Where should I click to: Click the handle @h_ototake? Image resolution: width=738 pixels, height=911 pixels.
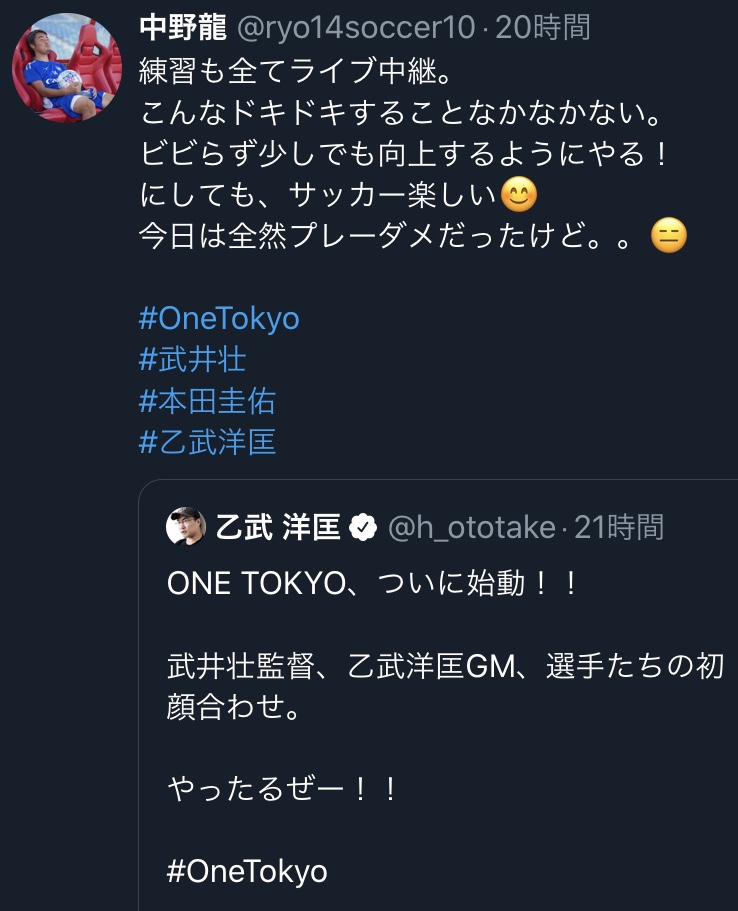[471, 527]
